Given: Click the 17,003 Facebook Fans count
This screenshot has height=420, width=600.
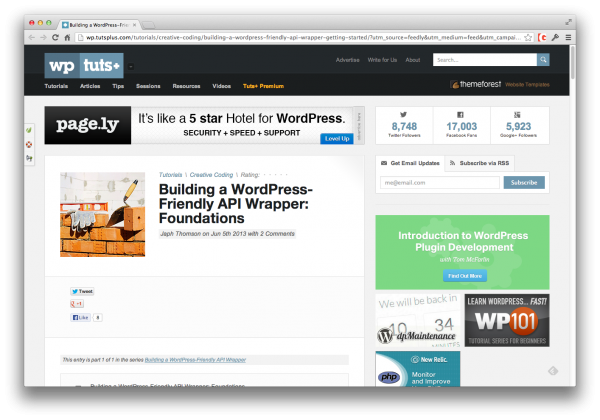Looking at the screenshot, I should click(461, 126).
